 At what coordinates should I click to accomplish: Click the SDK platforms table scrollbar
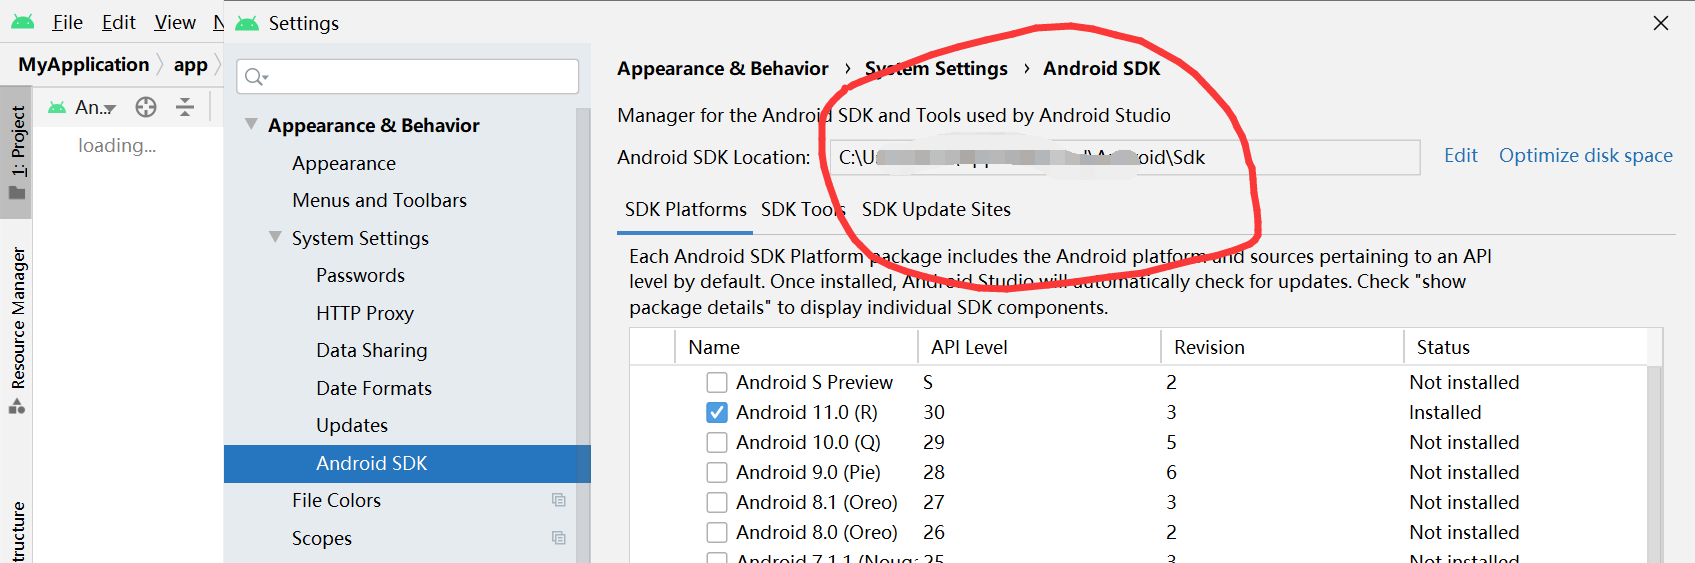click(x=1654, y=464)
